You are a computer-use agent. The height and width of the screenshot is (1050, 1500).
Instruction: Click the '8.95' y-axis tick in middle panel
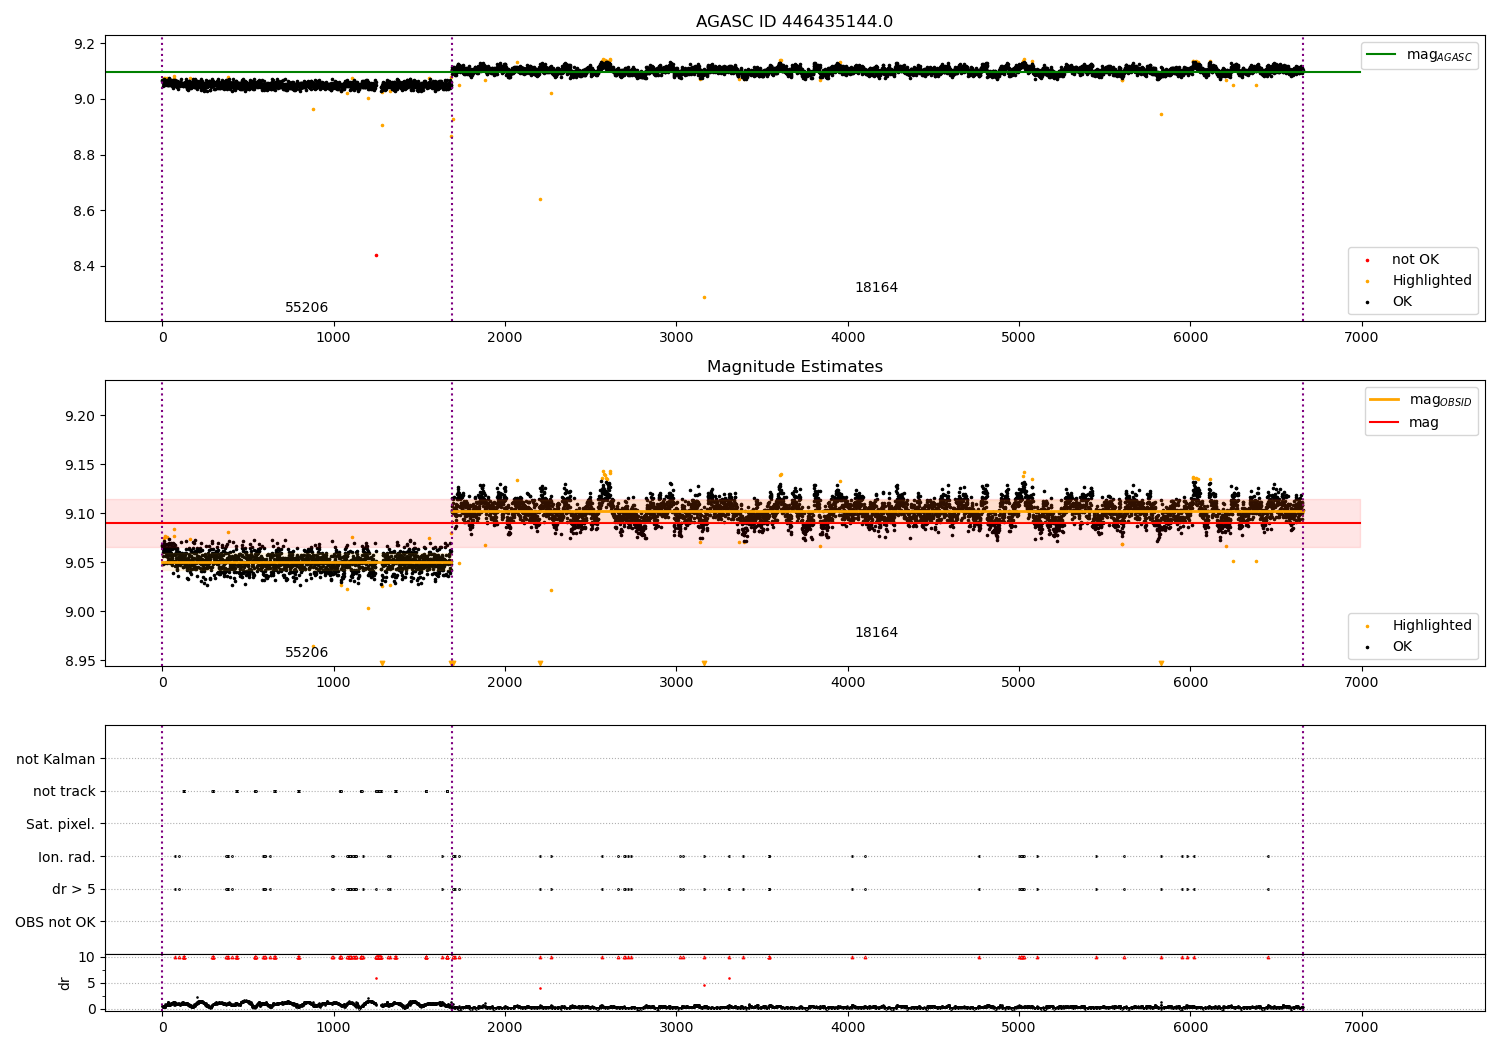click(x=82, y=661)
